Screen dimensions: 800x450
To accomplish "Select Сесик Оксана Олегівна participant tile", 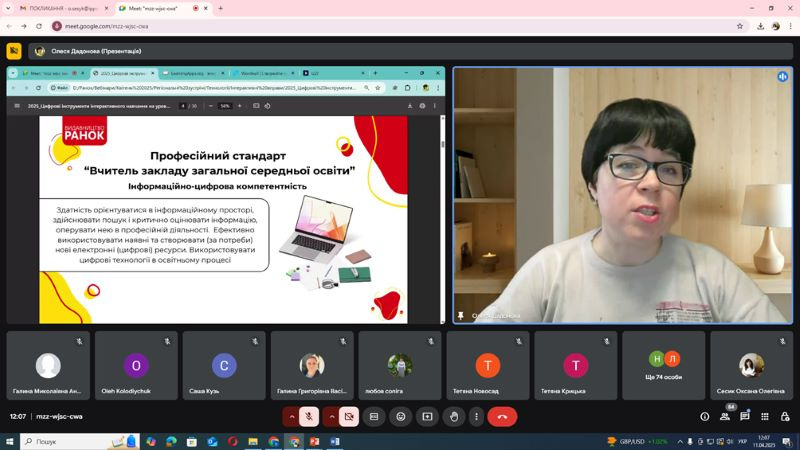I will tap(752, 365).
